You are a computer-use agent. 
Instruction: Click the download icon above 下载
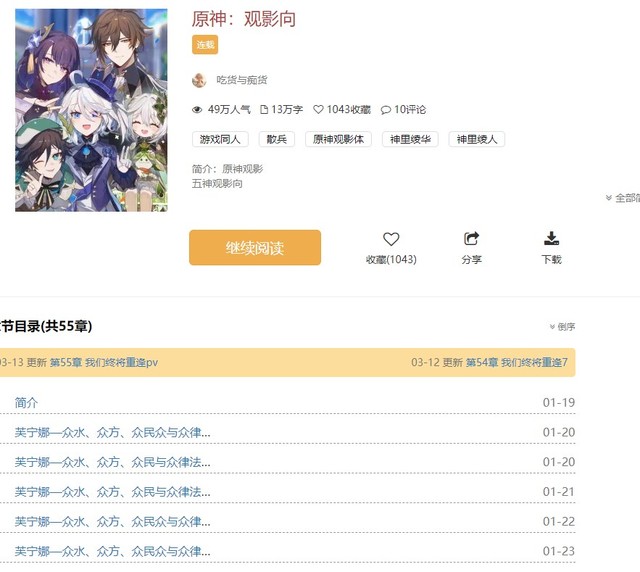pos(551,238)
